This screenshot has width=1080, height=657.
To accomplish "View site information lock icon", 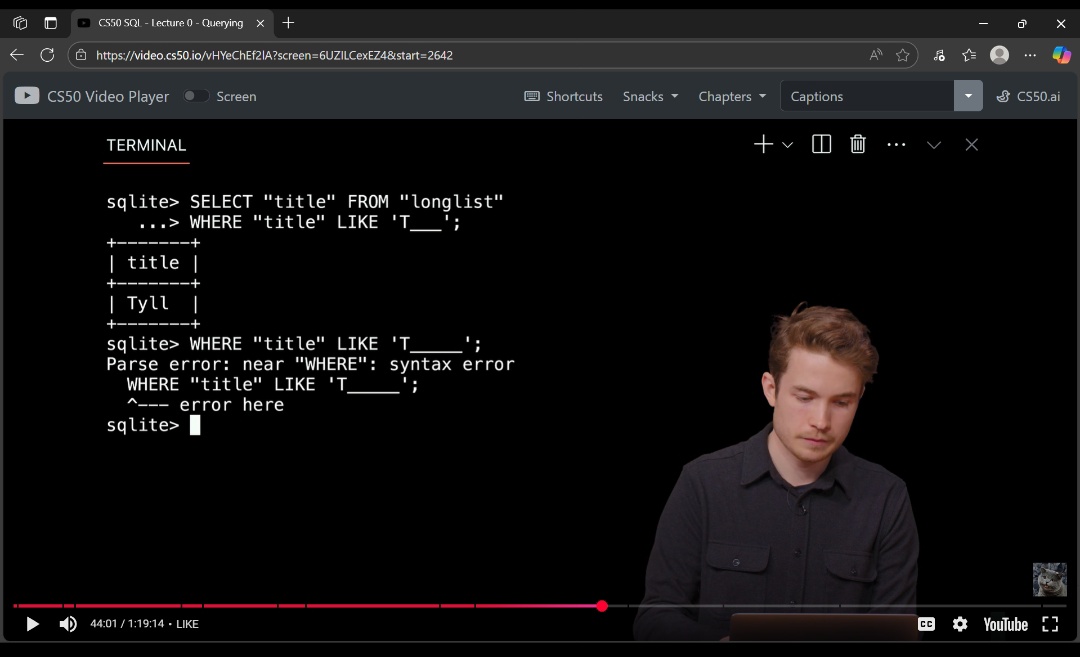I will tap(81, 55).
